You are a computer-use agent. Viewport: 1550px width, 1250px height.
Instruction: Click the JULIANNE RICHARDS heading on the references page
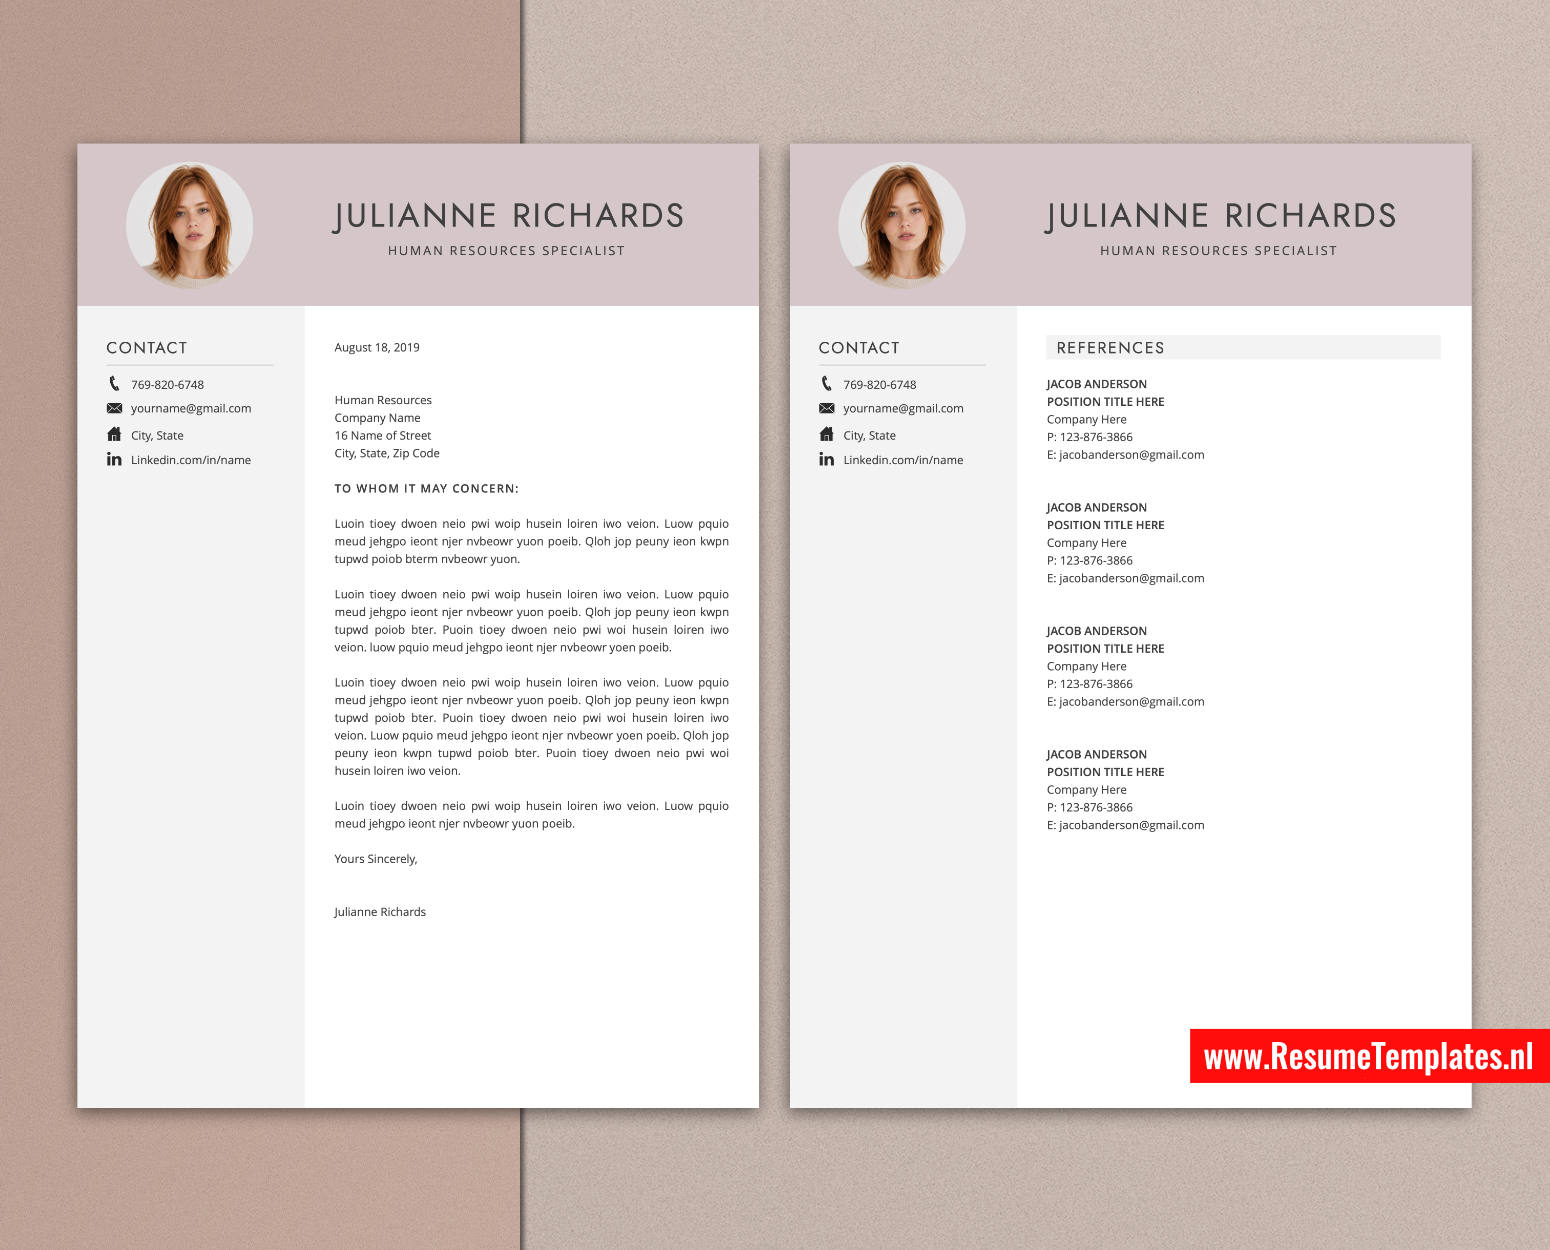[1220, 216]
